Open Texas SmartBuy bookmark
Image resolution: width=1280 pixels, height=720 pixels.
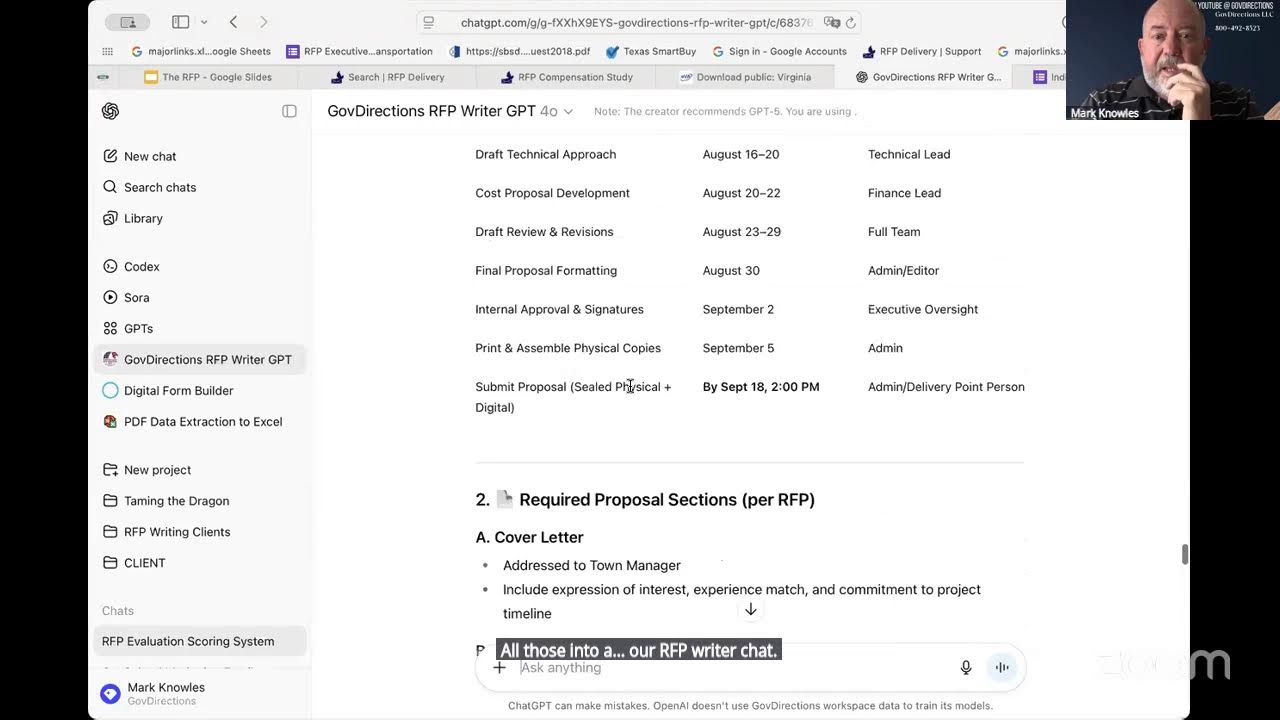click(650, 51)
